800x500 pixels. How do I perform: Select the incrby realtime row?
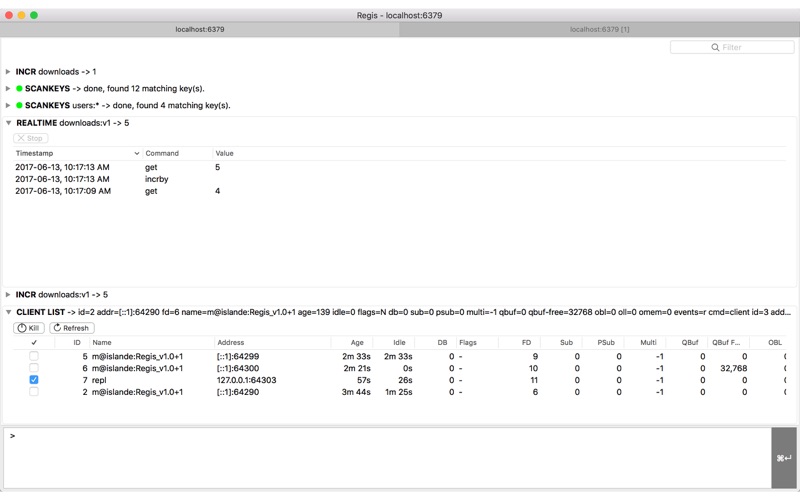399,179
